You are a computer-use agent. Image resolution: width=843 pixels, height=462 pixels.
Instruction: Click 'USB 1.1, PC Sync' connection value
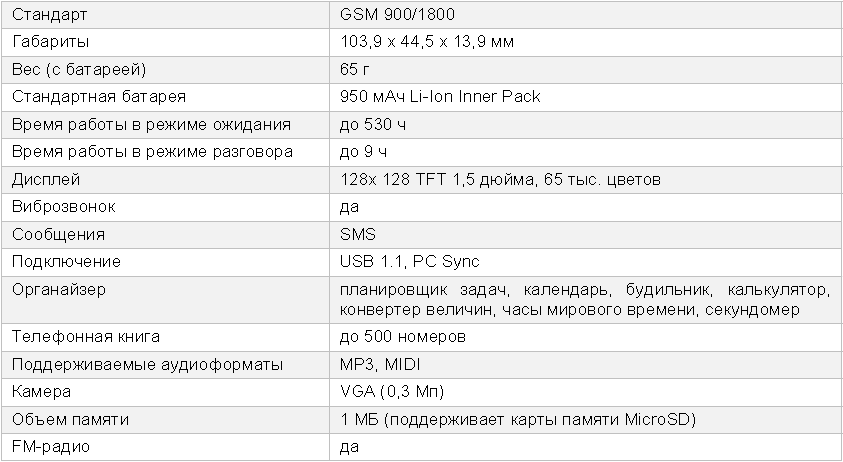pyautogui.click(x=409, y=261)
